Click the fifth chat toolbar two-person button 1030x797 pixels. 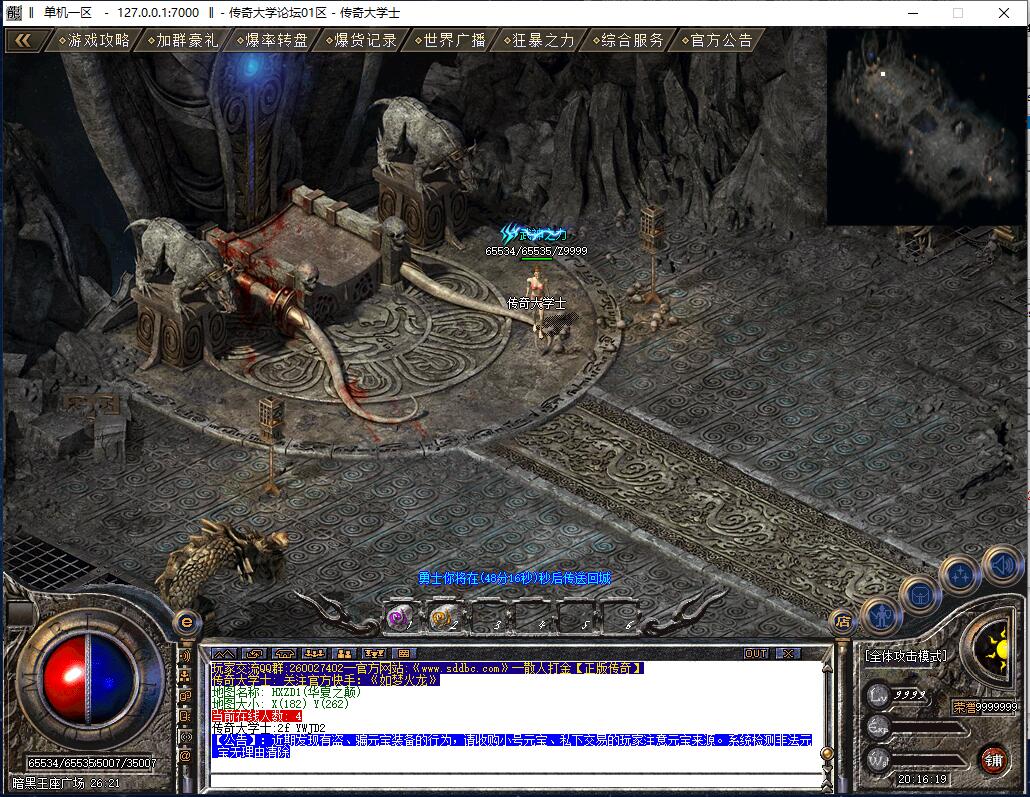tap(344, 654)
